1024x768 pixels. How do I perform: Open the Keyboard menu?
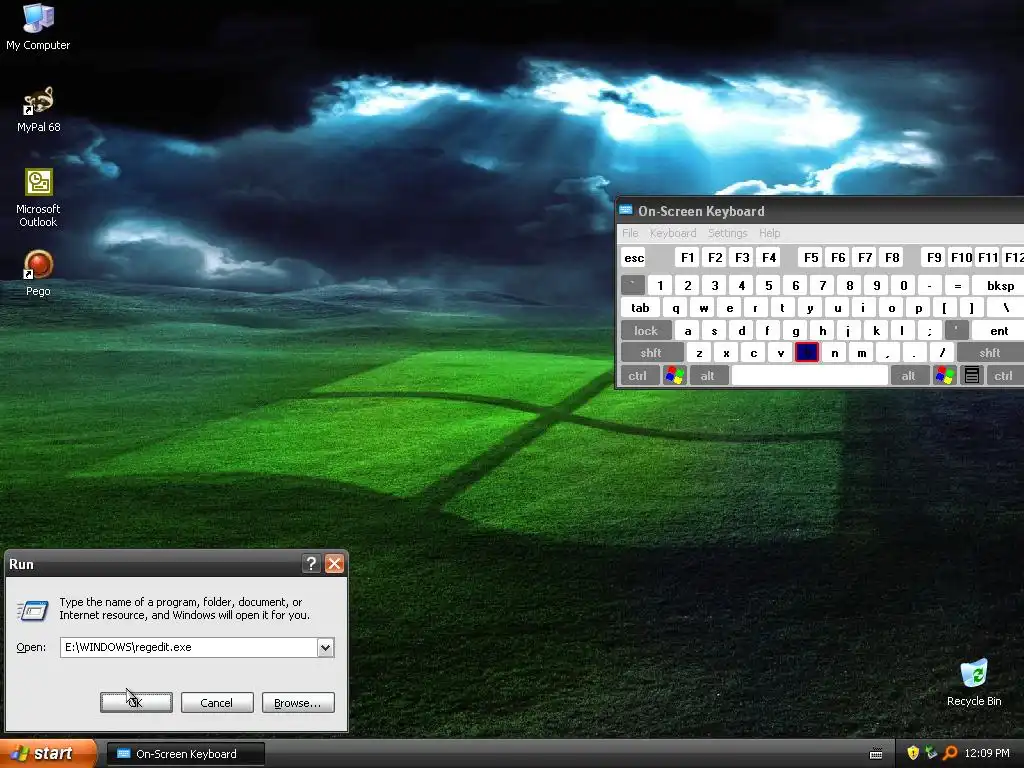pyautogui.click(x=673, y=233)
